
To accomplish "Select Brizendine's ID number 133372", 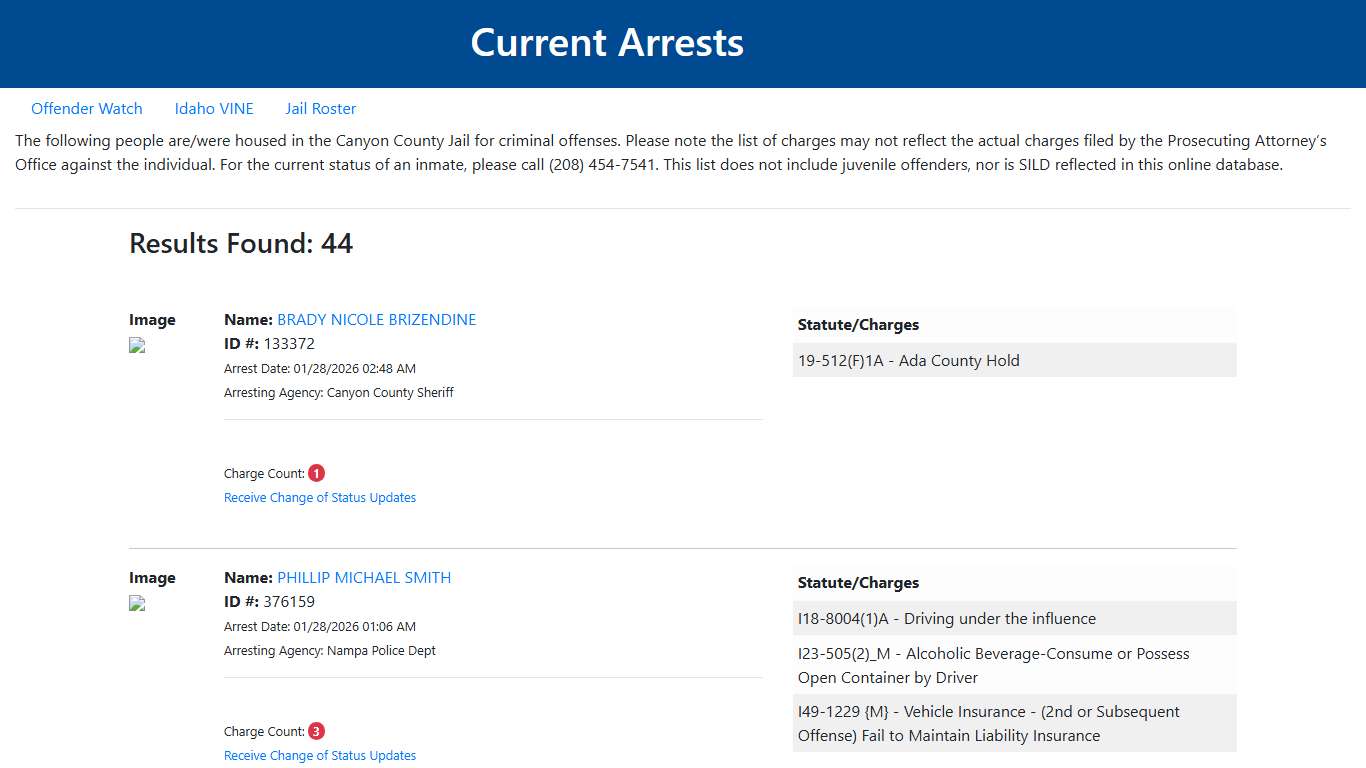I will 290,343.
